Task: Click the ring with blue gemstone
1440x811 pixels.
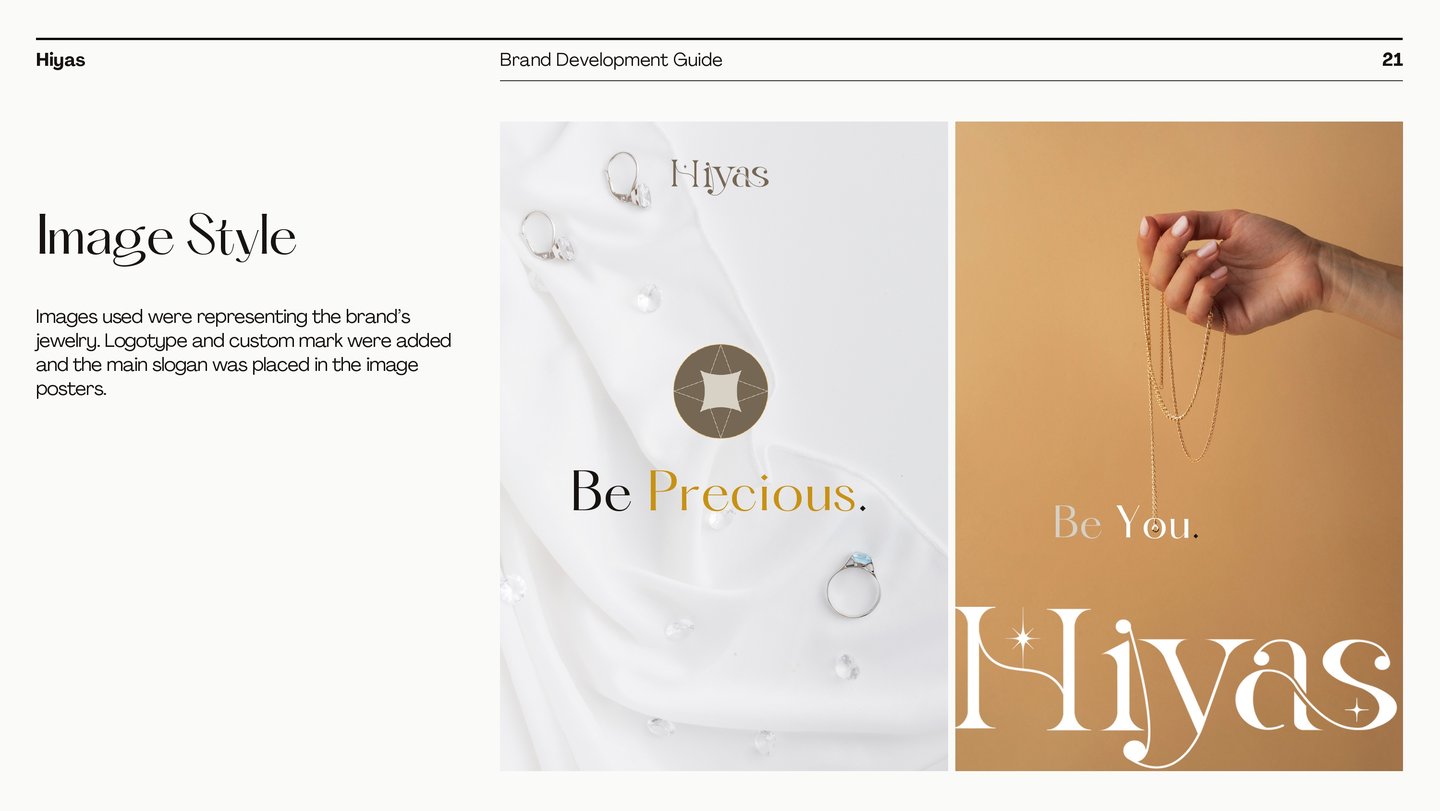Action: pos(854,584)
